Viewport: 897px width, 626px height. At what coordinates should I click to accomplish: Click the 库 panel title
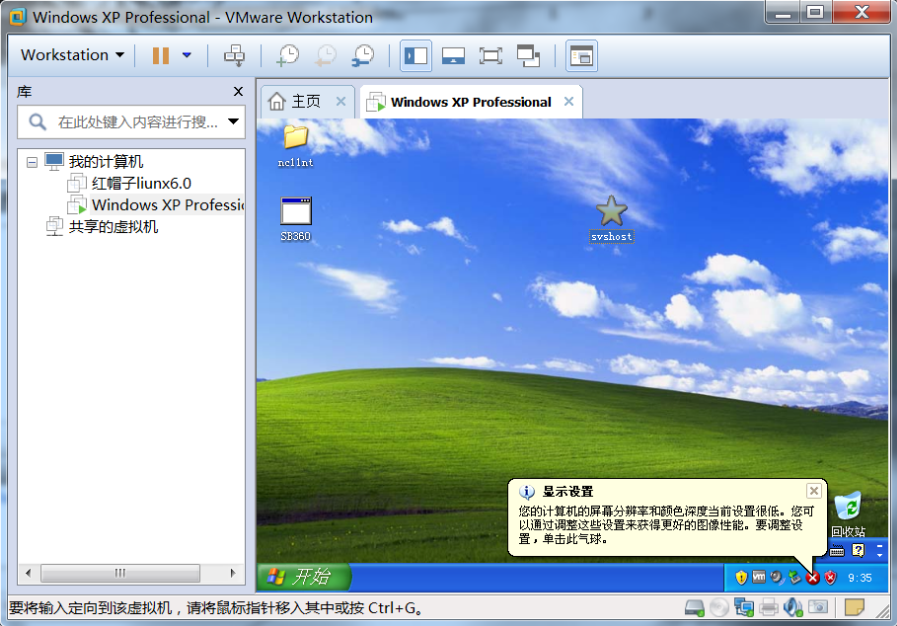(x=25, y=92)
